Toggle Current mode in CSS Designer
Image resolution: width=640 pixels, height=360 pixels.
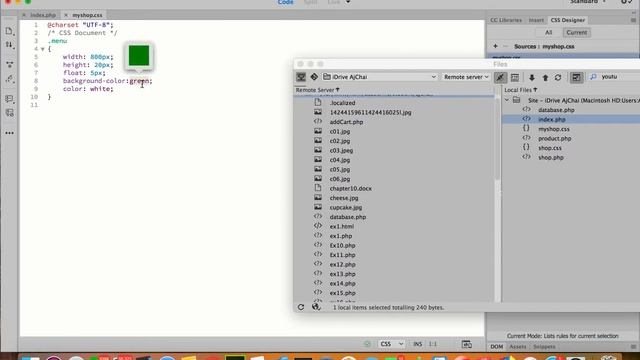(x=576, y=33)
